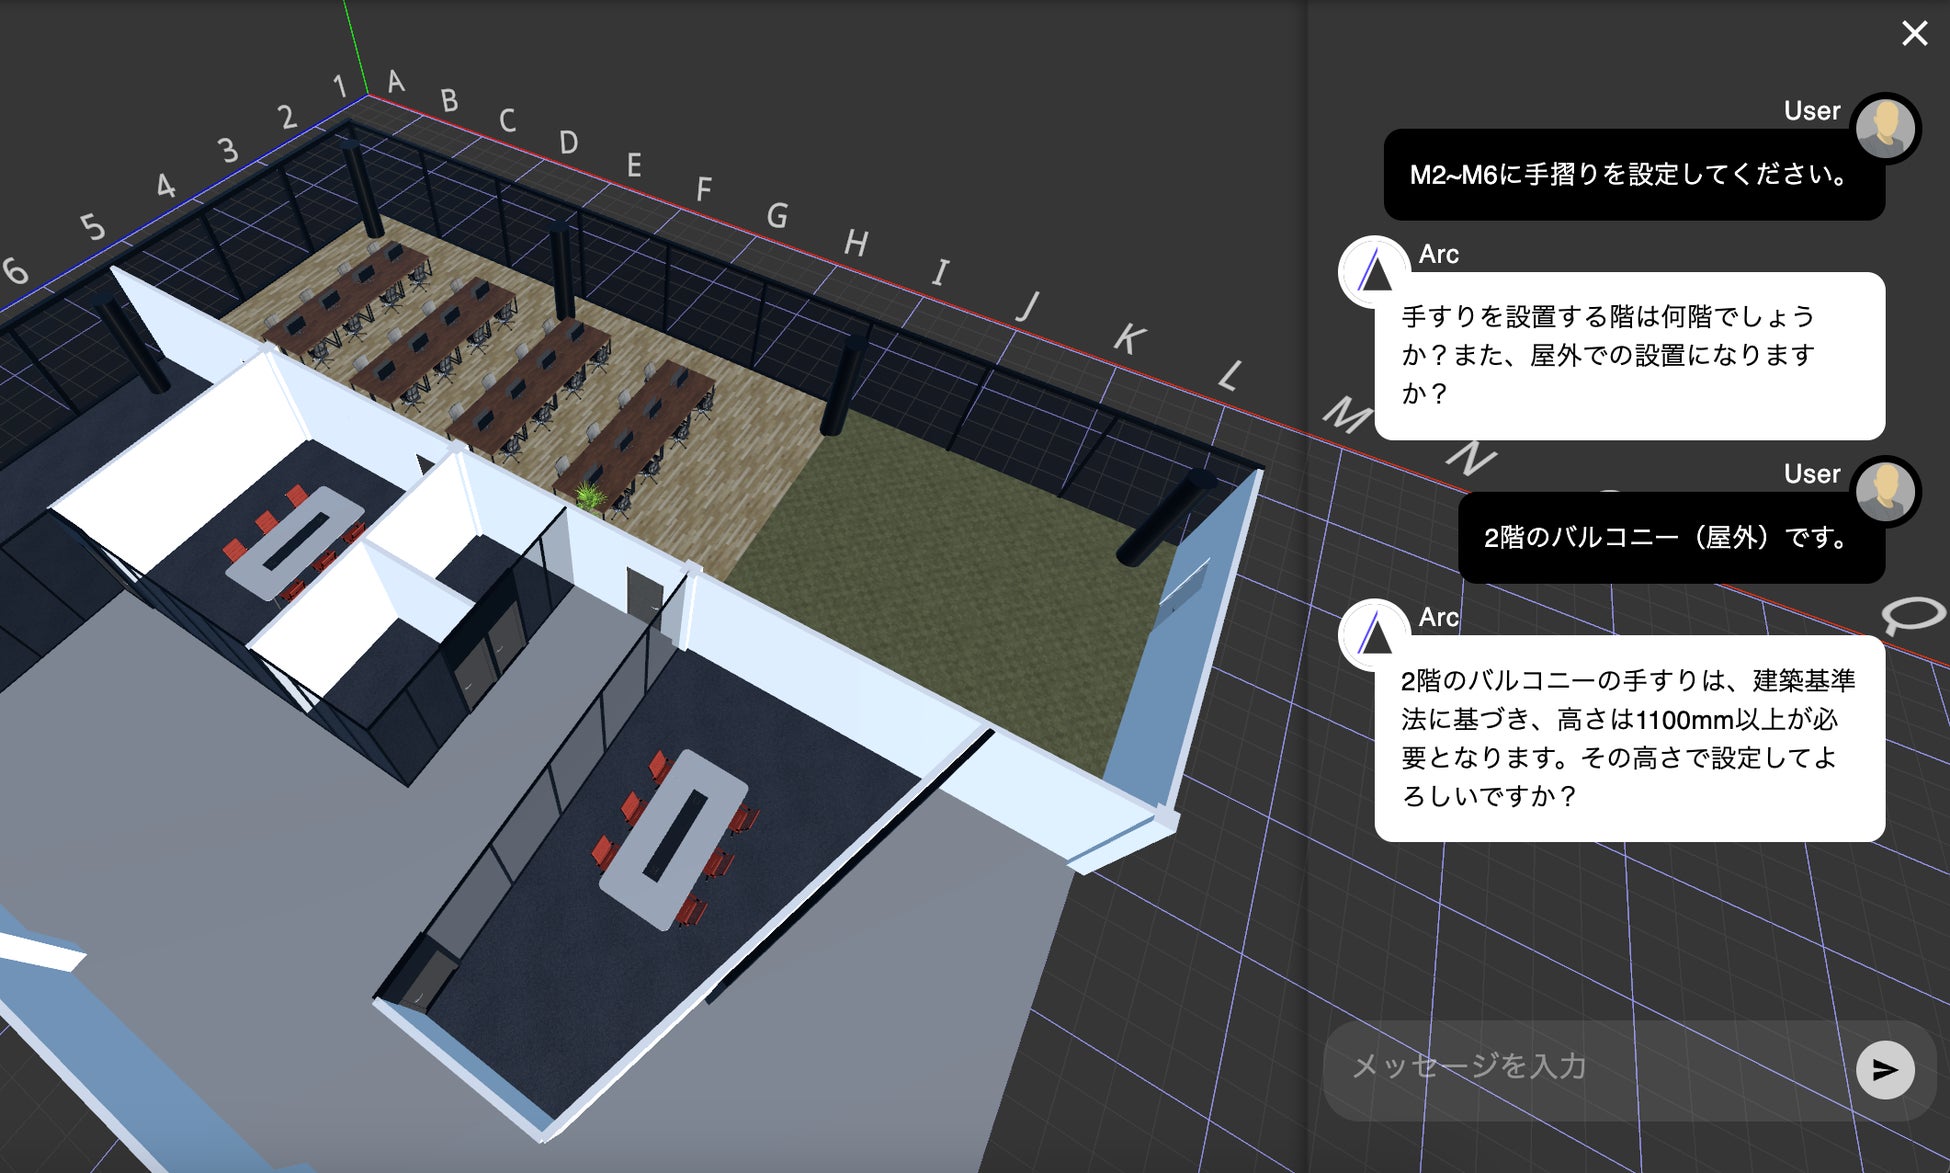Click grid column label A
This screenshot has width=1950, height=1173.
(x=396, y=81)
